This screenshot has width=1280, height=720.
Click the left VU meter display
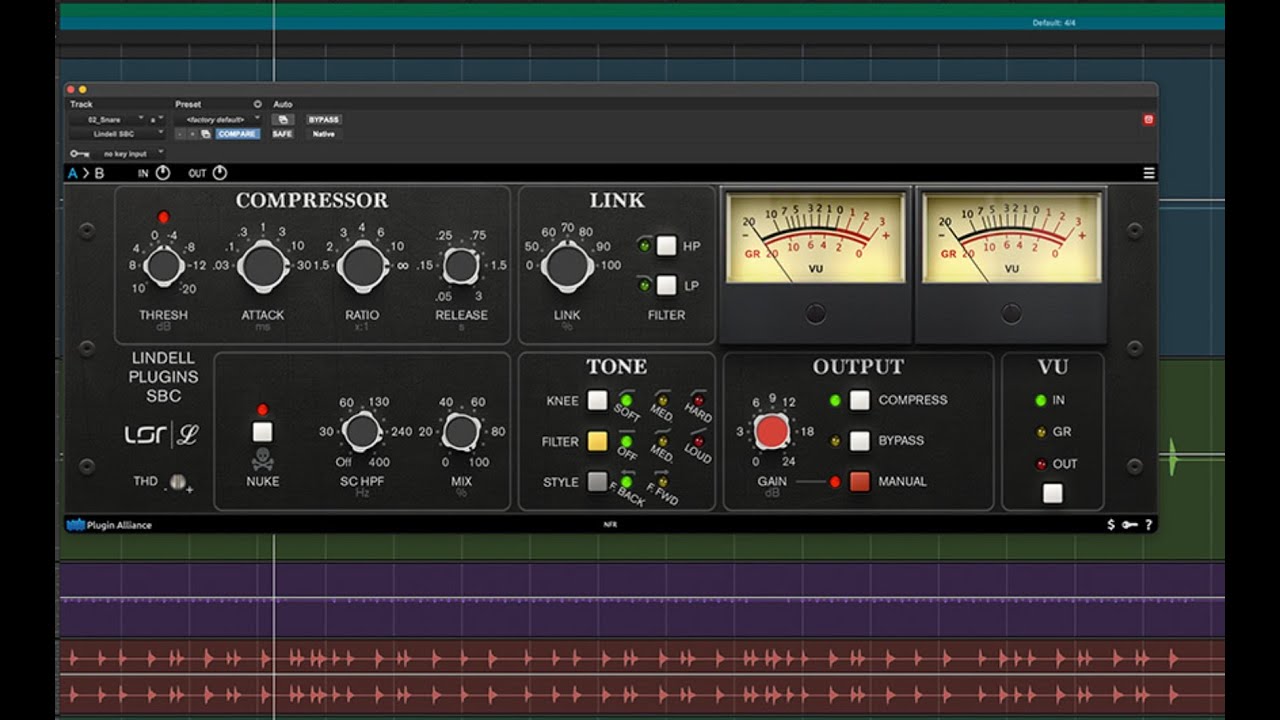pos(815,238)
